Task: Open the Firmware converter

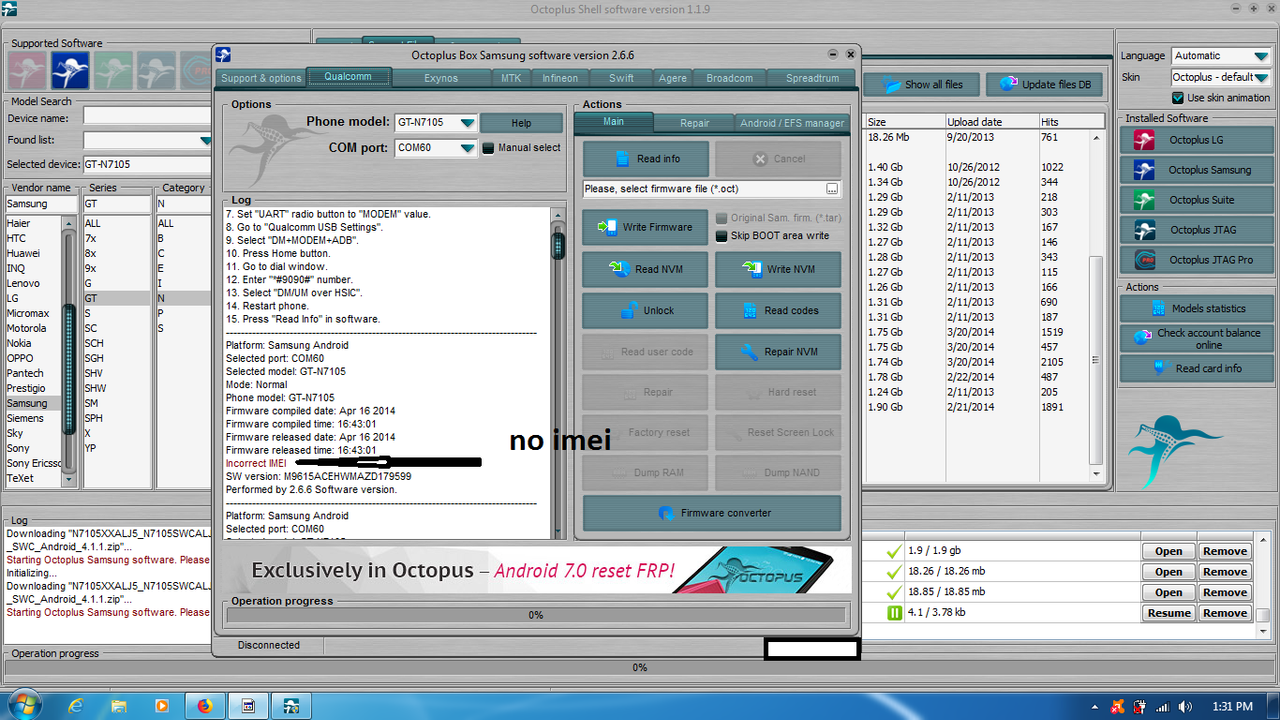Action: [x=712, y=513]
